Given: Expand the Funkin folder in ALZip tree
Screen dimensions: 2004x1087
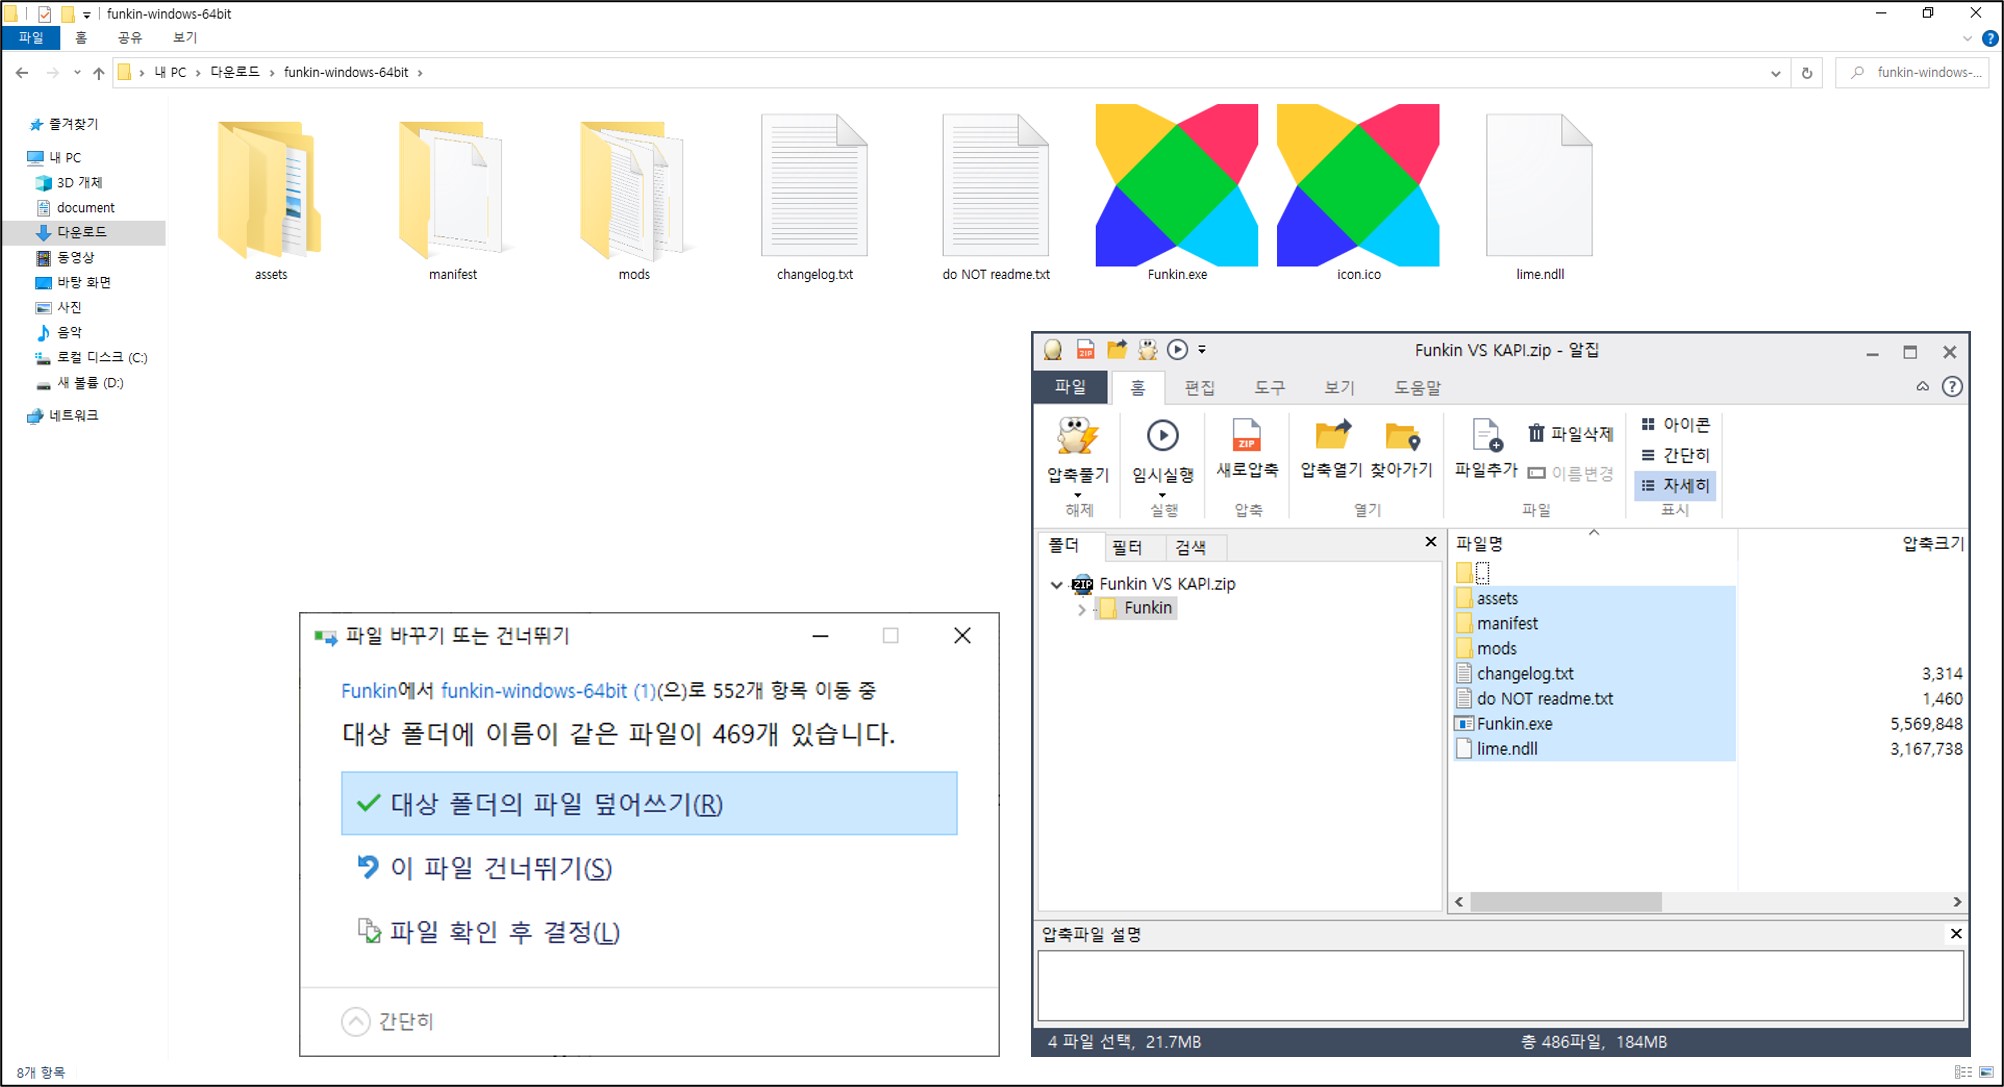Looking at the screenshot, I should 1081,609.
